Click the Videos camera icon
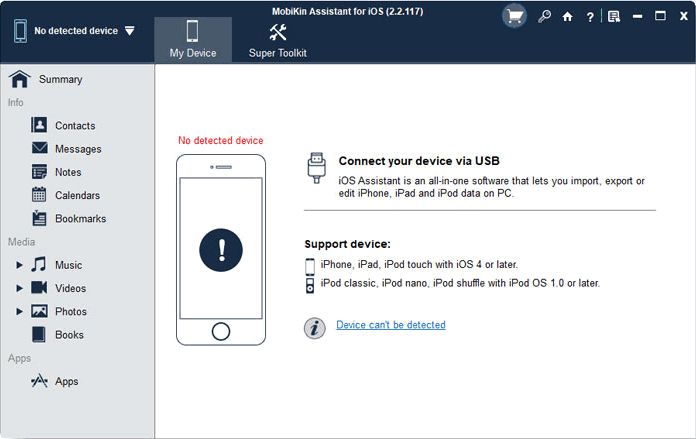This screenshot has height=439, width=696. (x=39, y=288)
